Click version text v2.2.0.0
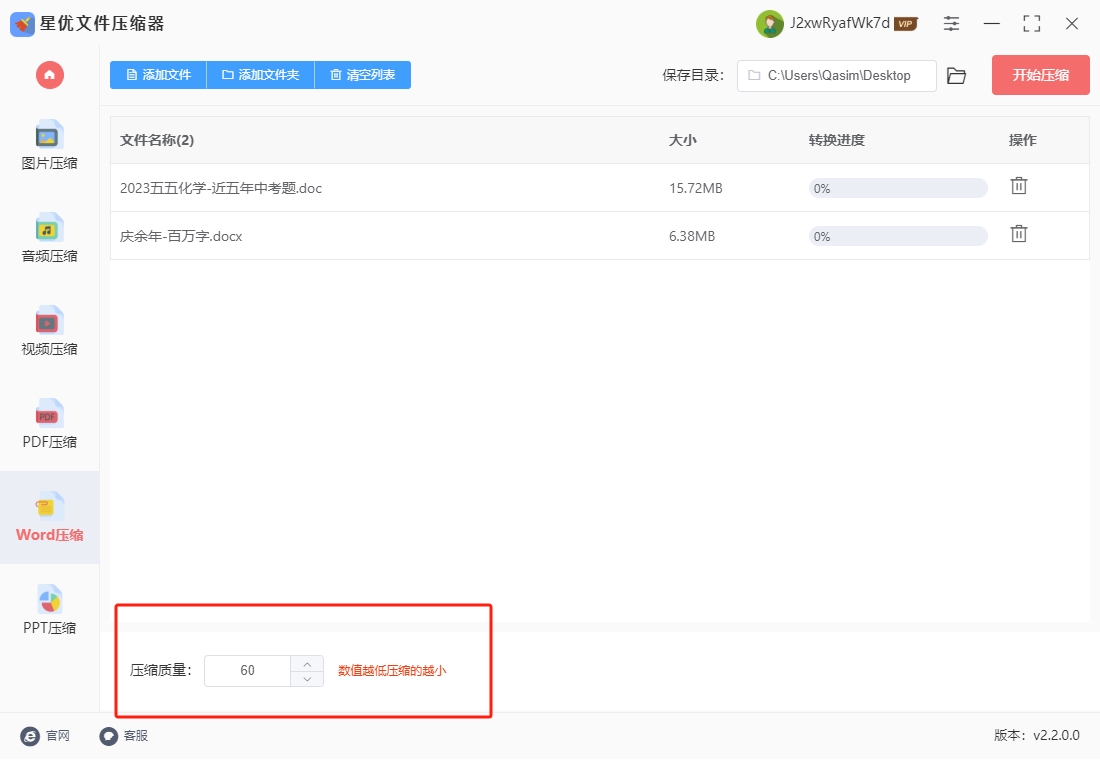 click(1057, 735)
